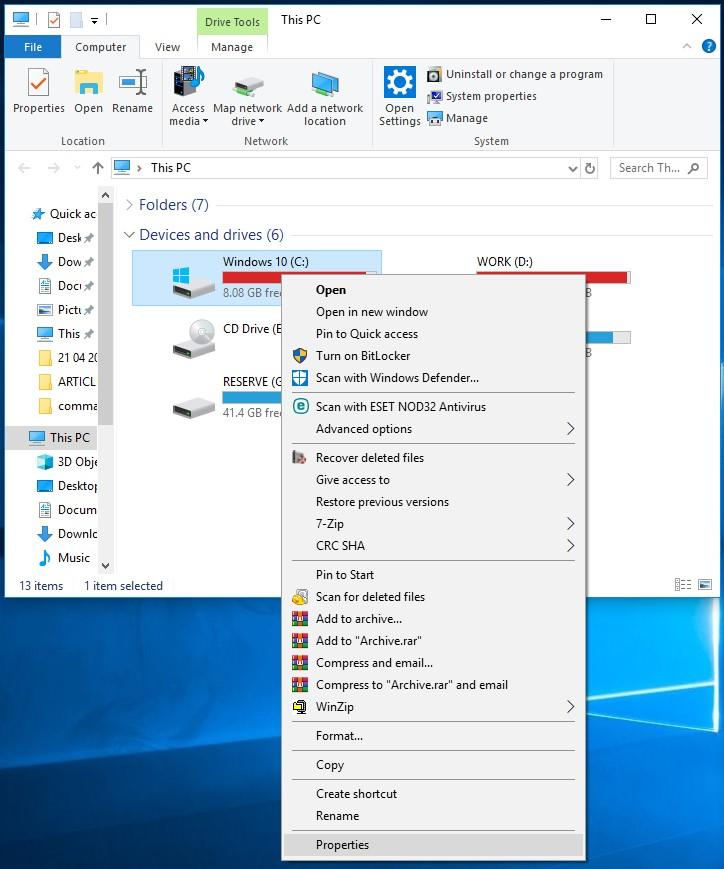Image resolution: width=724 pixels, height=869 pixels.
Task: Open pinned Downloads under Quick access
Action: click(x=65, y=262)
